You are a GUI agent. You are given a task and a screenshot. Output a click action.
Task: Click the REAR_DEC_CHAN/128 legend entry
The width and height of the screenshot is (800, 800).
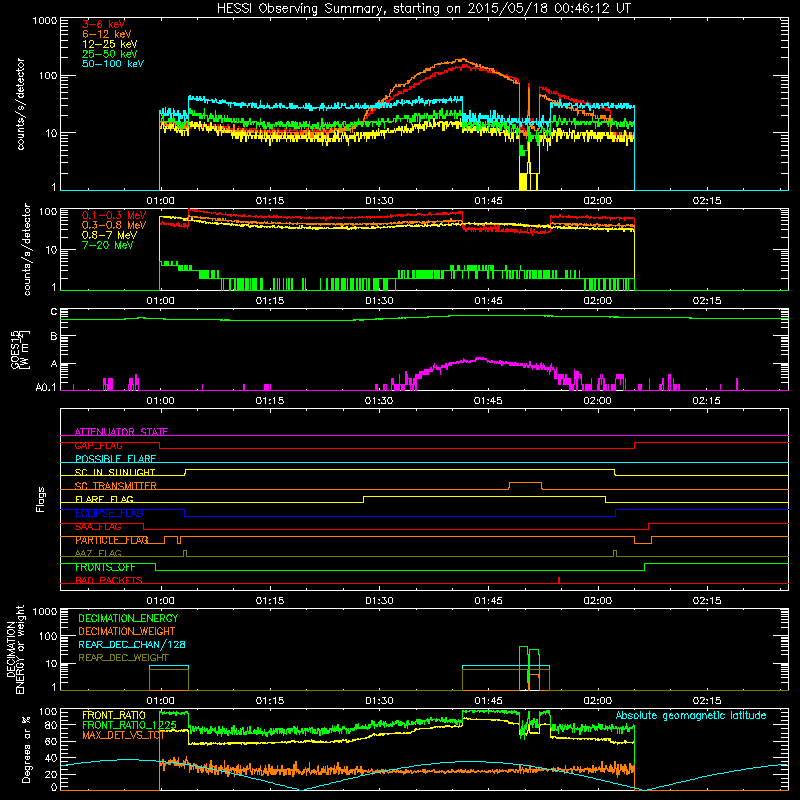[x=132, y=645]
